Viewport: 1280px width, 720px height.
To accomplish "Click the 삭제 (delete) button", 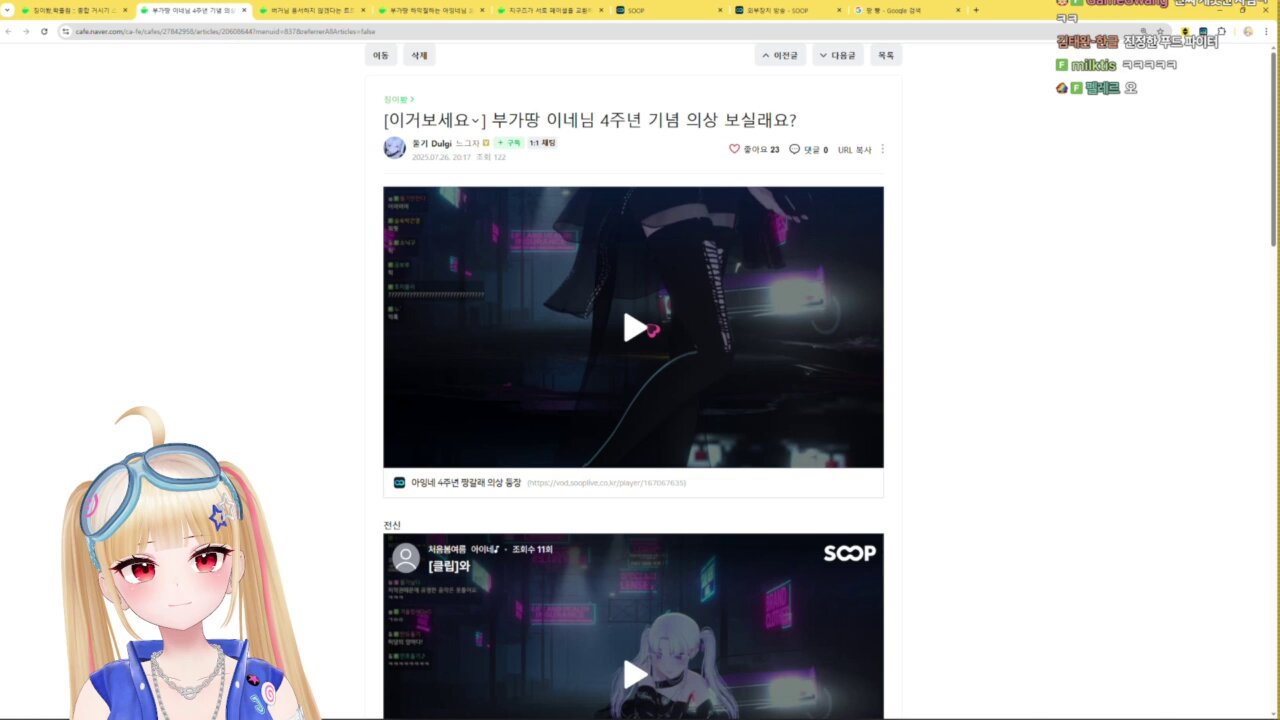I will (419, 56).
